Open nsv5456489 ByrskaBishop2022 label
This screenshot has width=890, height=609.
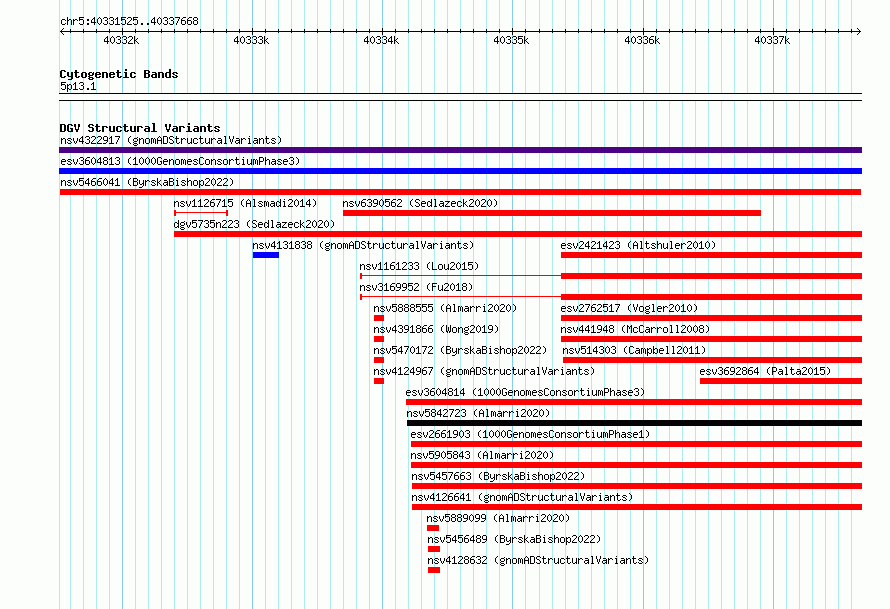tap(514, 539)
